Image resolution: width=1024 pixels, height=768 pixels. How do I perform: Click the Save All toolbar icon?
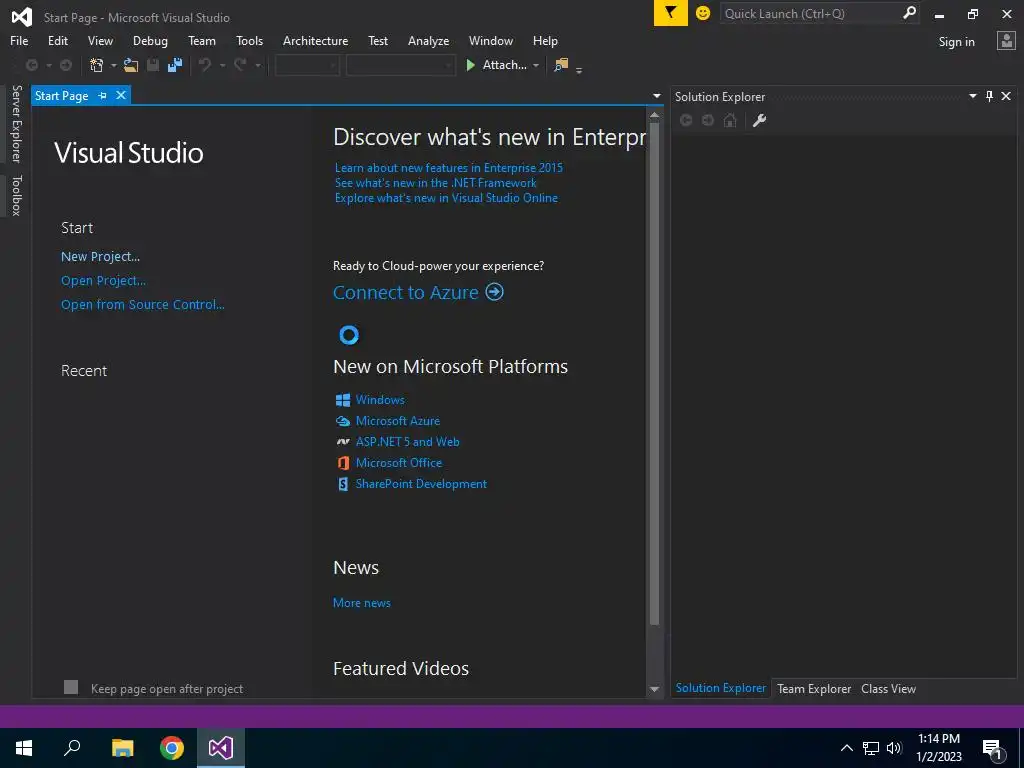pyautogui.click(x=175, y=65)
